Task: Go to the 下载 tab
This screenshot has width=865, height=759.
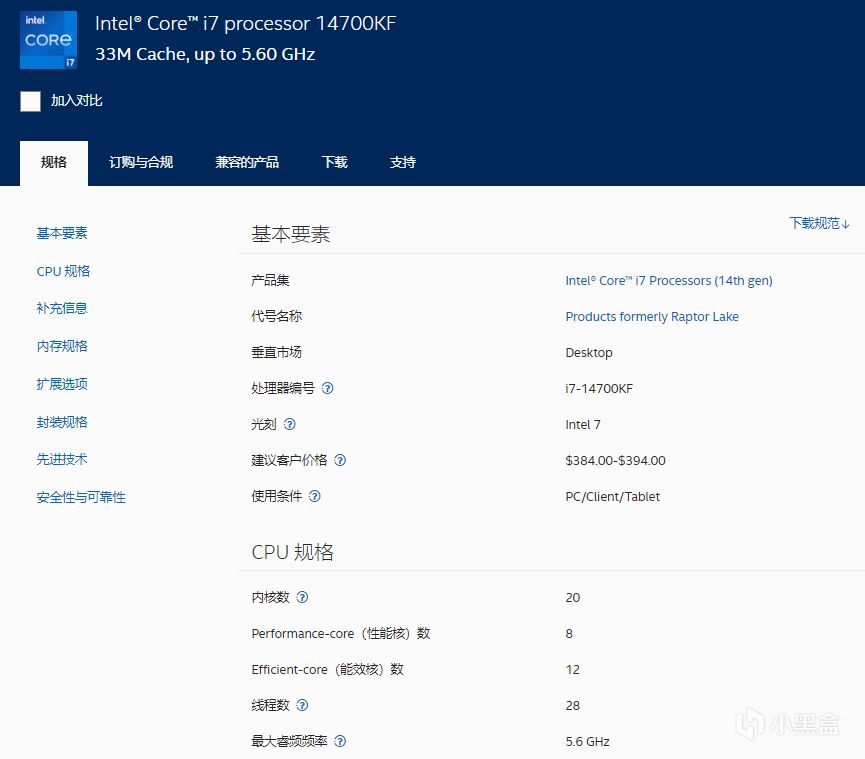Action: 334,163
